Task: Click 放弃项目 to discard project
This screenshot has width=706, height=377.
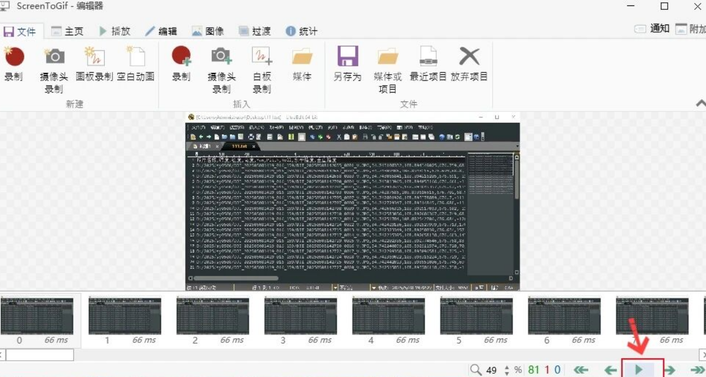Action: coord(469,64)
